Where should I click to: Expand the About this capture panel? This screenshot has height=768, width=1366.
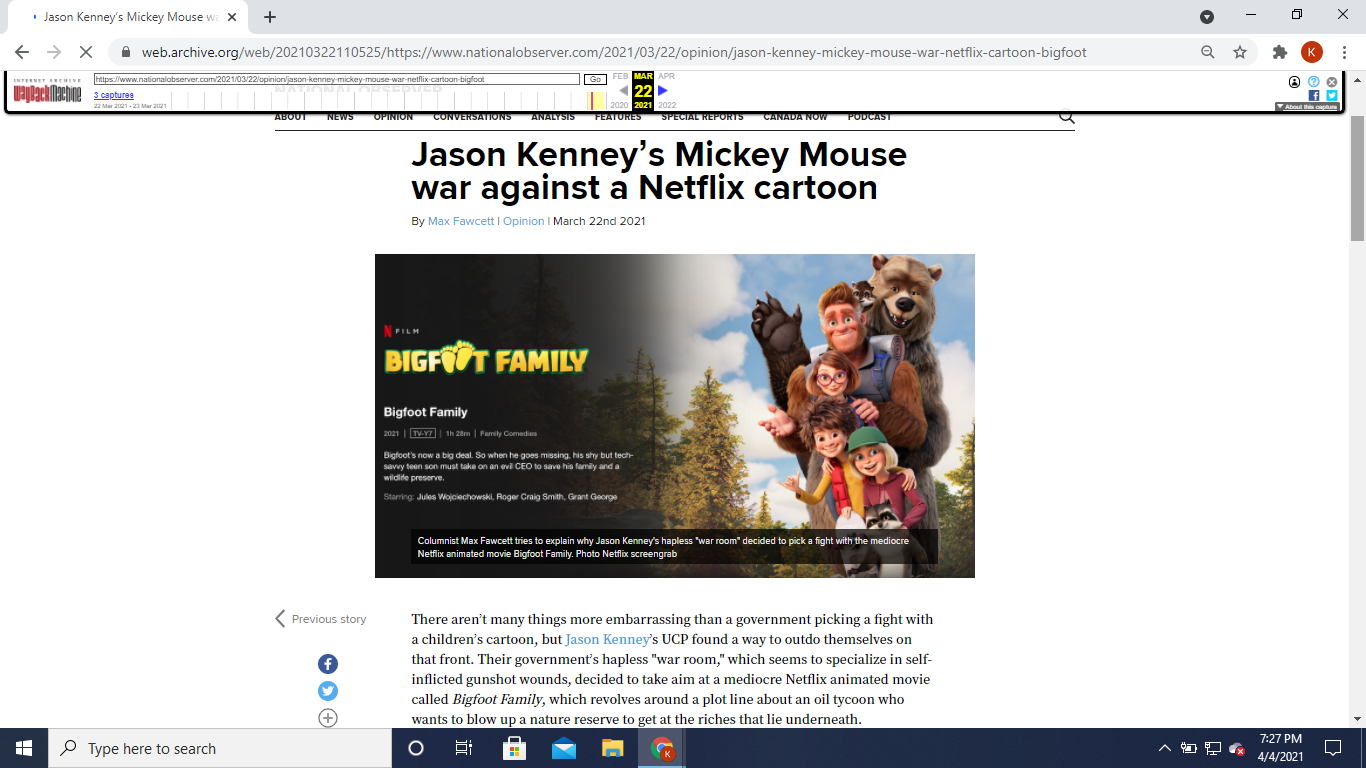[x=1306, y=107]
